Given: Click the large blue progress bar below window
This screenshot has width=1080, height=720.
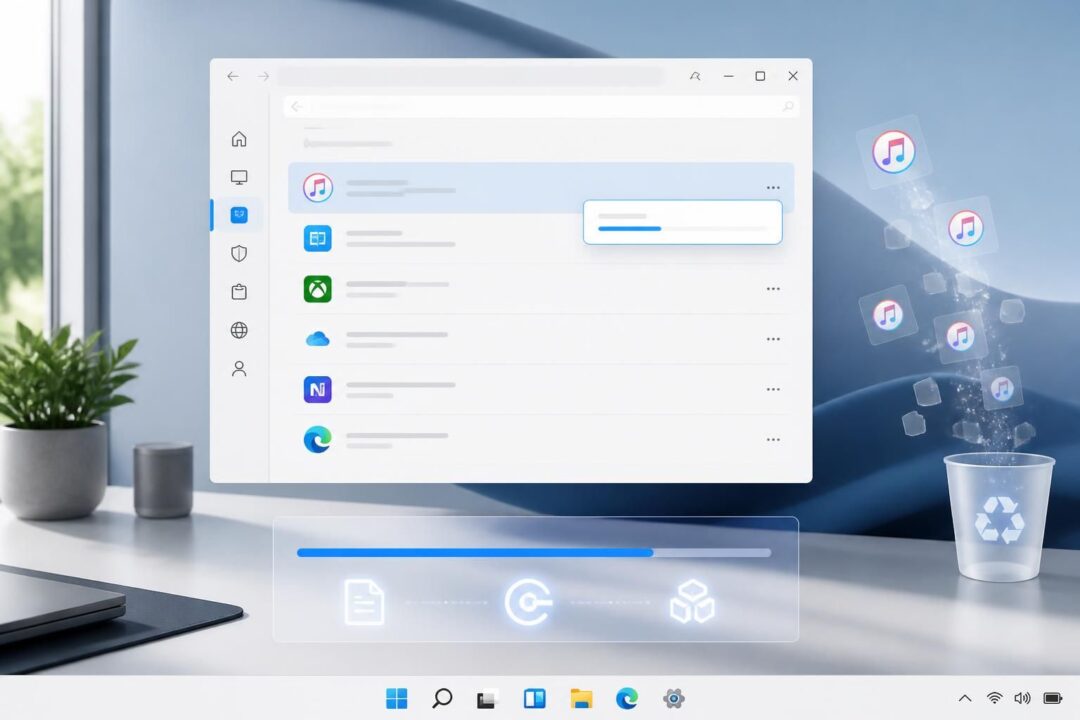Looking at the screenshot, I should coord(534,553).
